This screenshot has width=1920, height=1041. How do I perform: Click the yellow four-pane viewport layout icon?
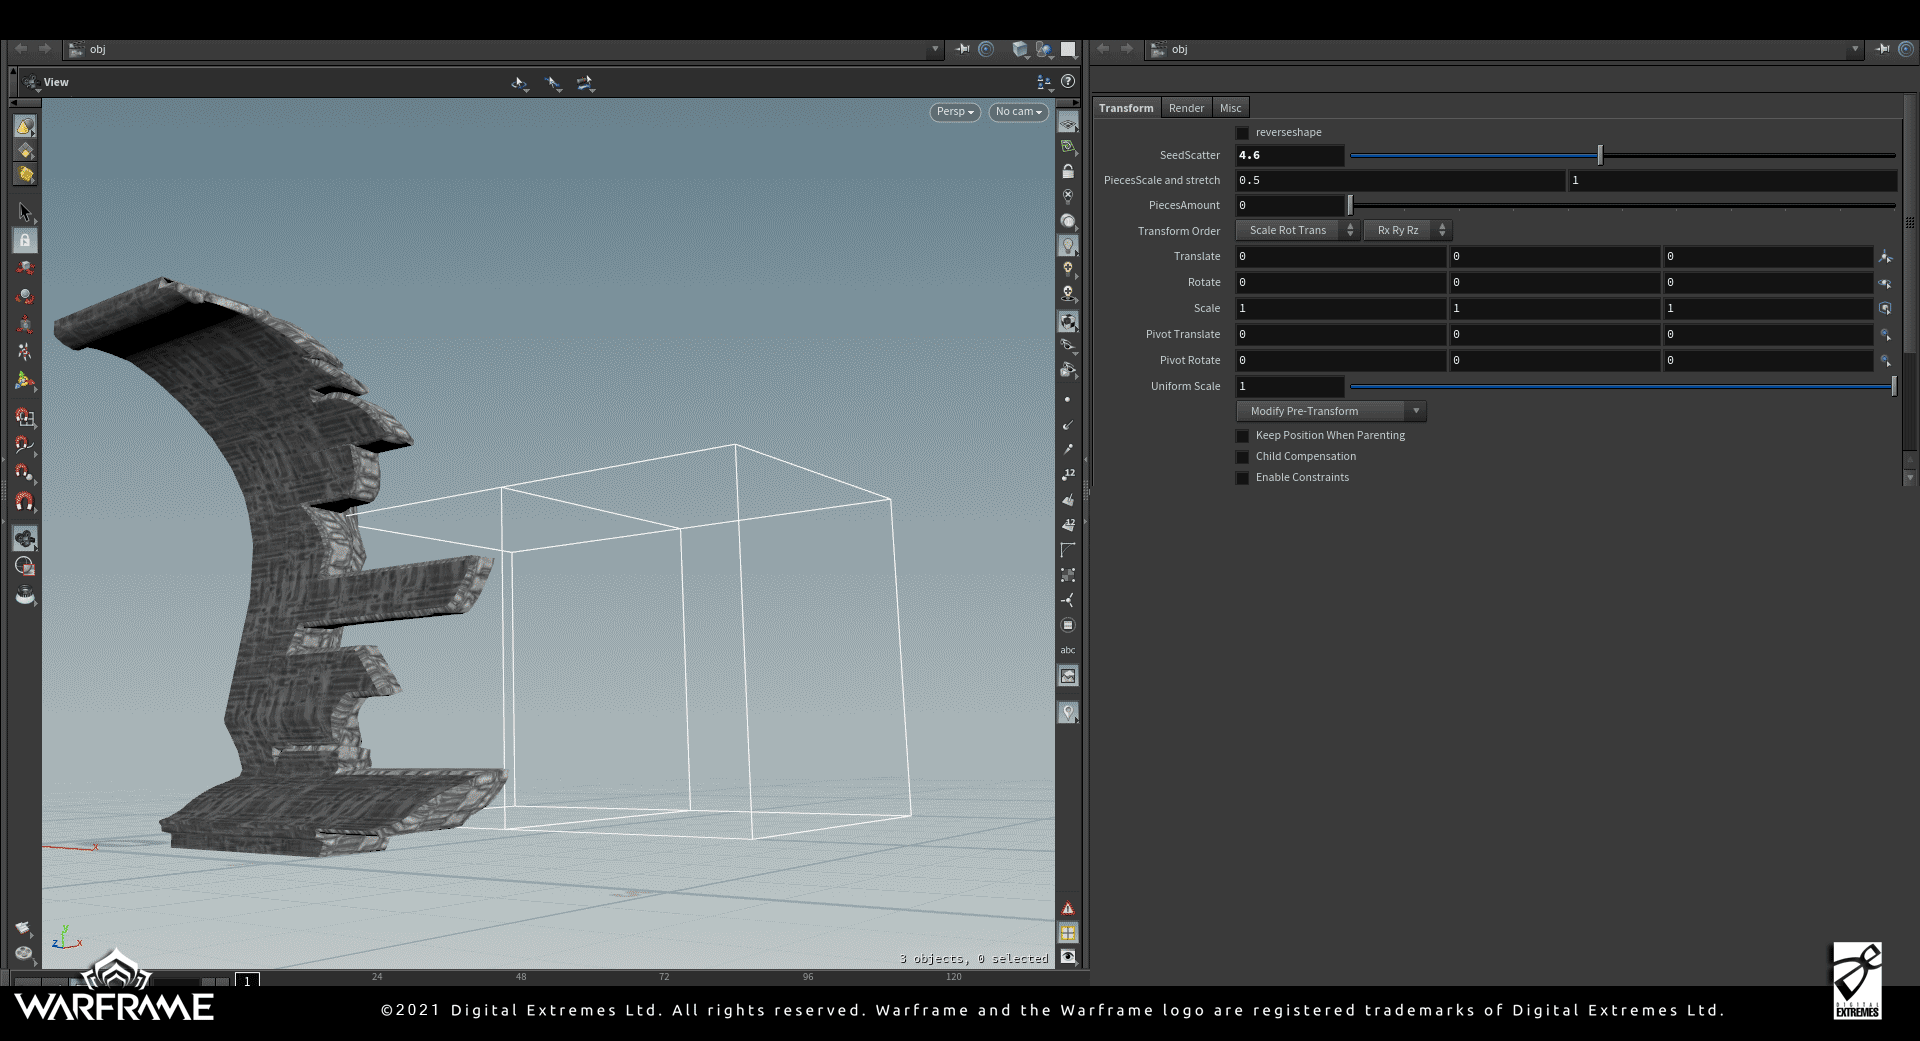coord(1068,932)
